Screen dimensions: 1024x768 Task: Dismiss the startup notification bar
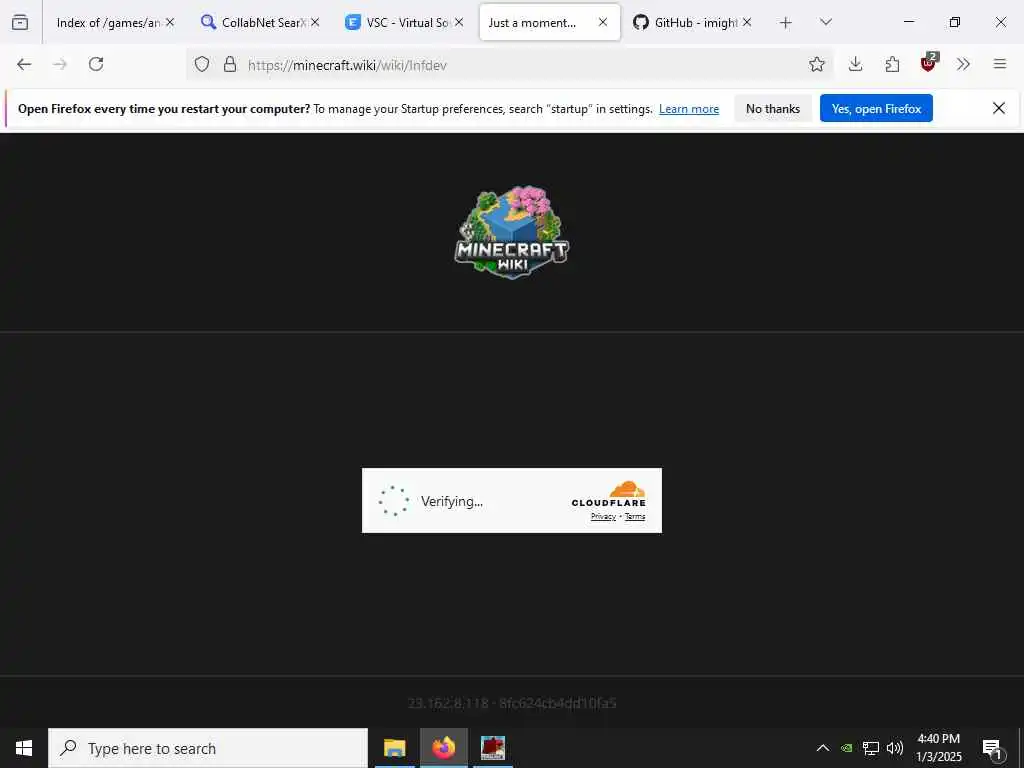pos(999,108)
